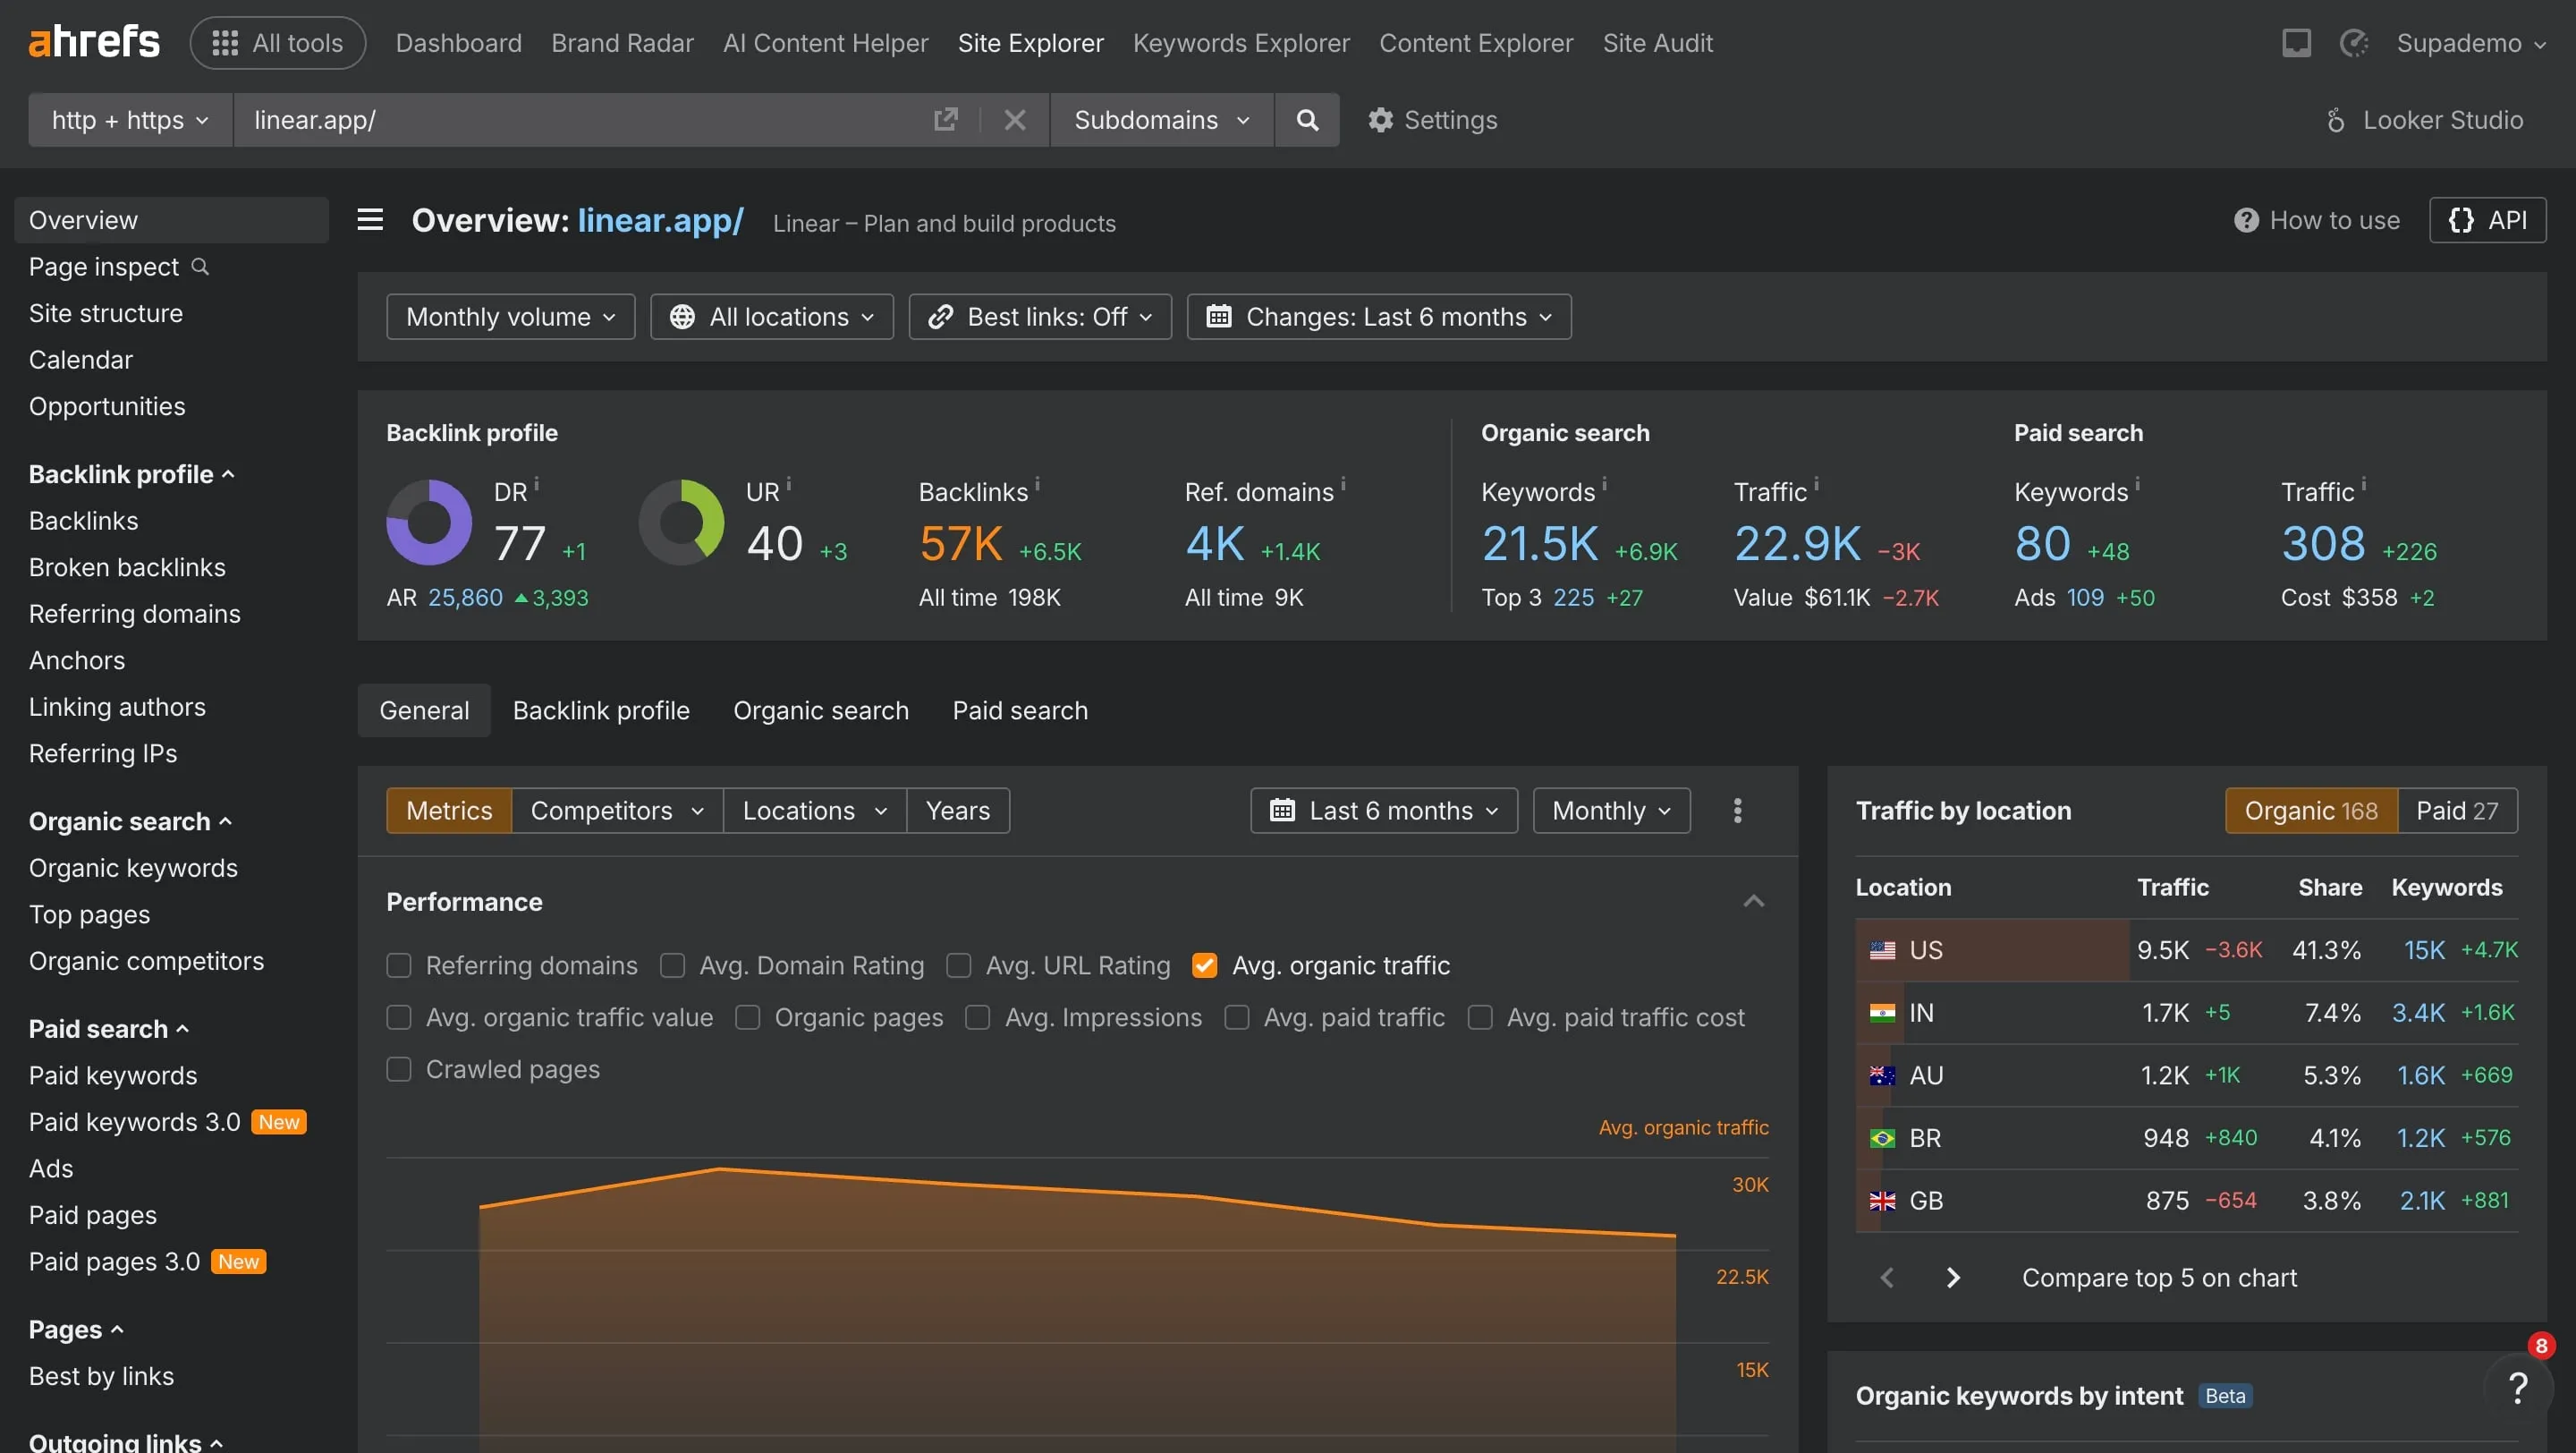Screen dimensions: 2576x1453
Task: Open the help question mark widget
Action: click(x=2518, y=1387)
